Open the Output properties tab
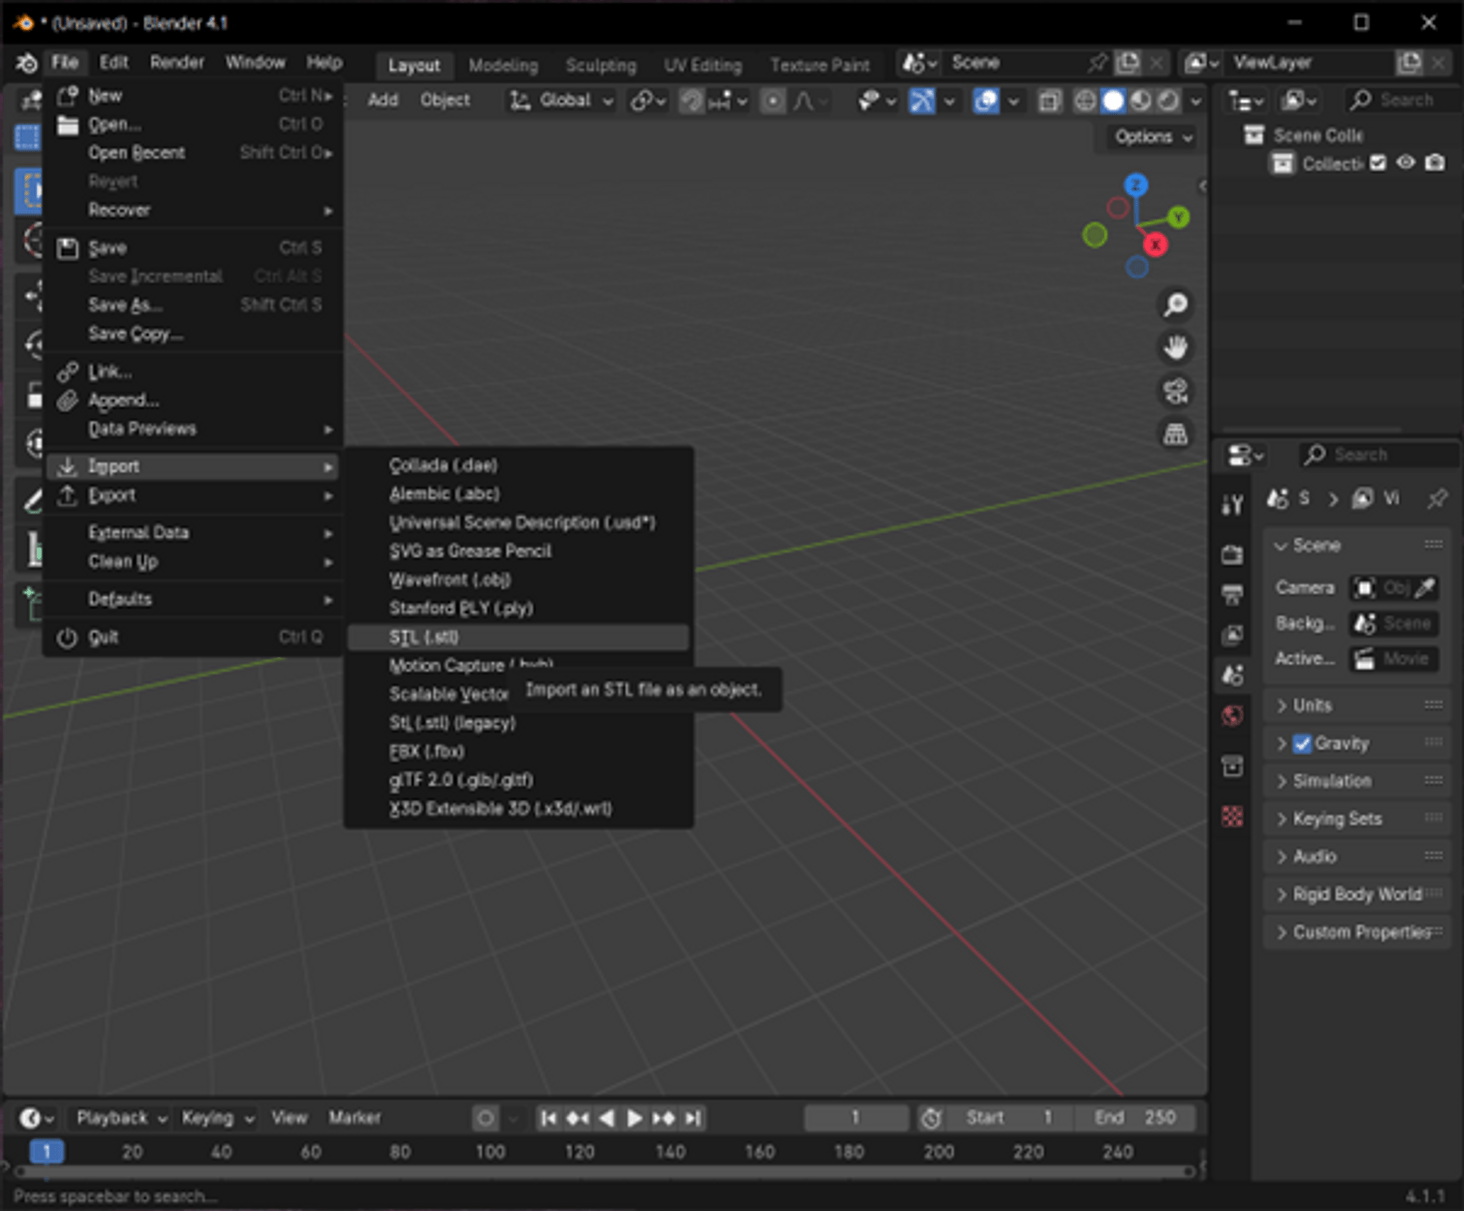The image size is (1464, 1211). pos(1232,592)
